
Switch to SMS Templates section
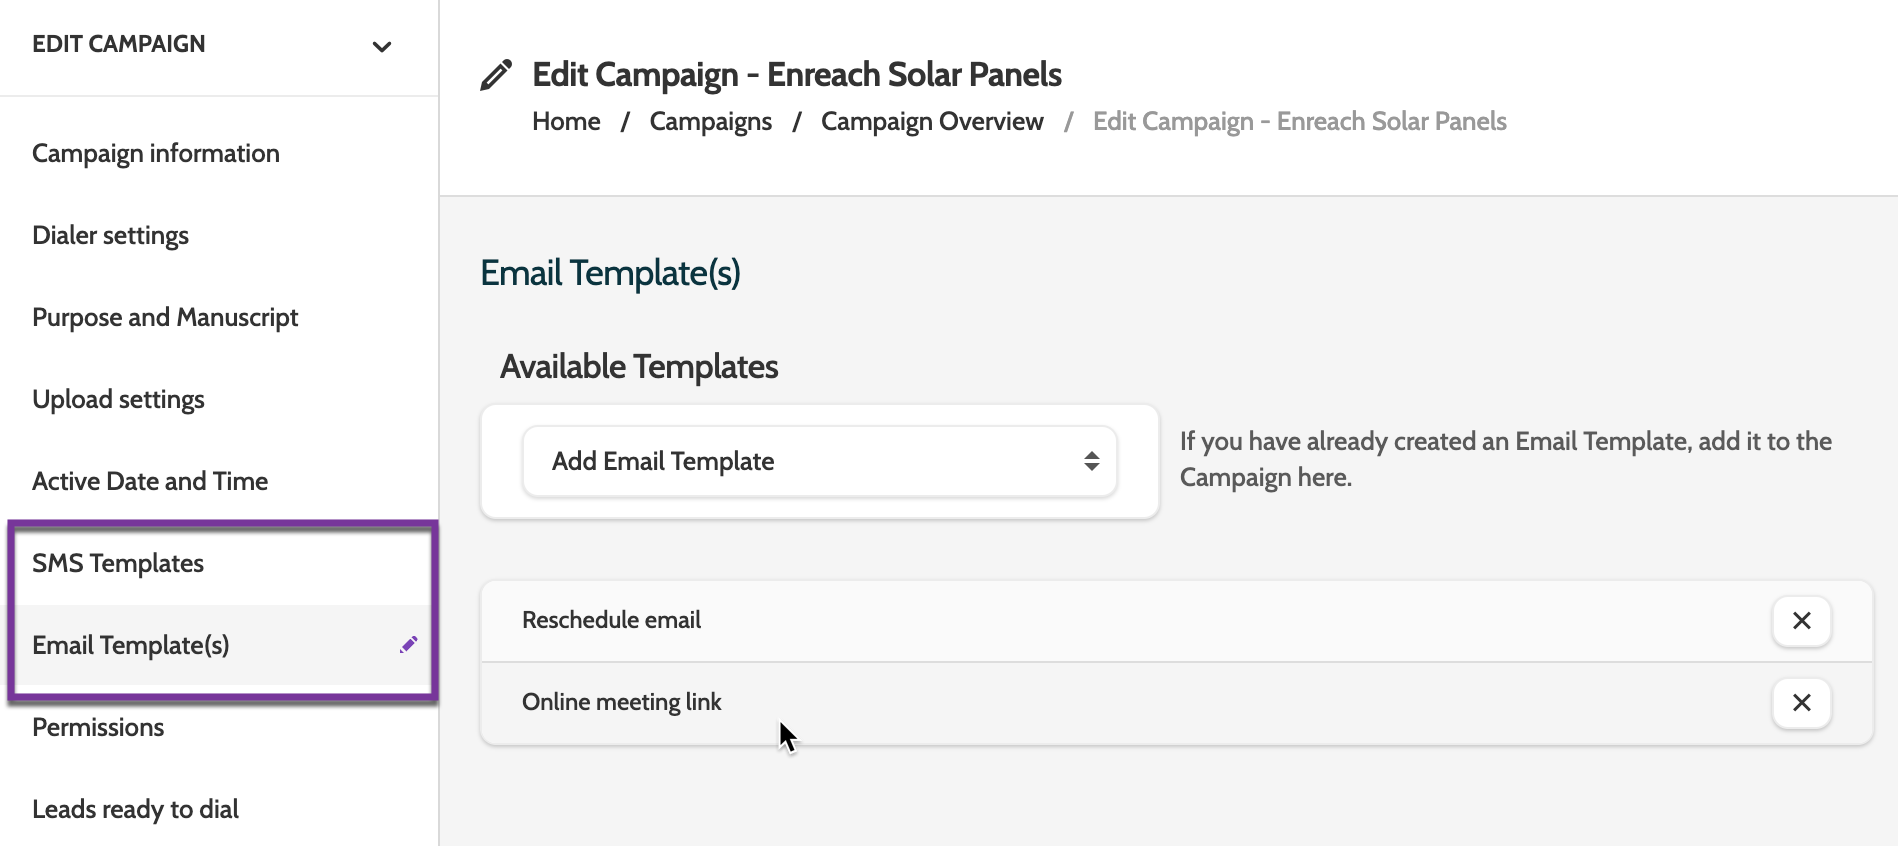click(x=118, y=563)
